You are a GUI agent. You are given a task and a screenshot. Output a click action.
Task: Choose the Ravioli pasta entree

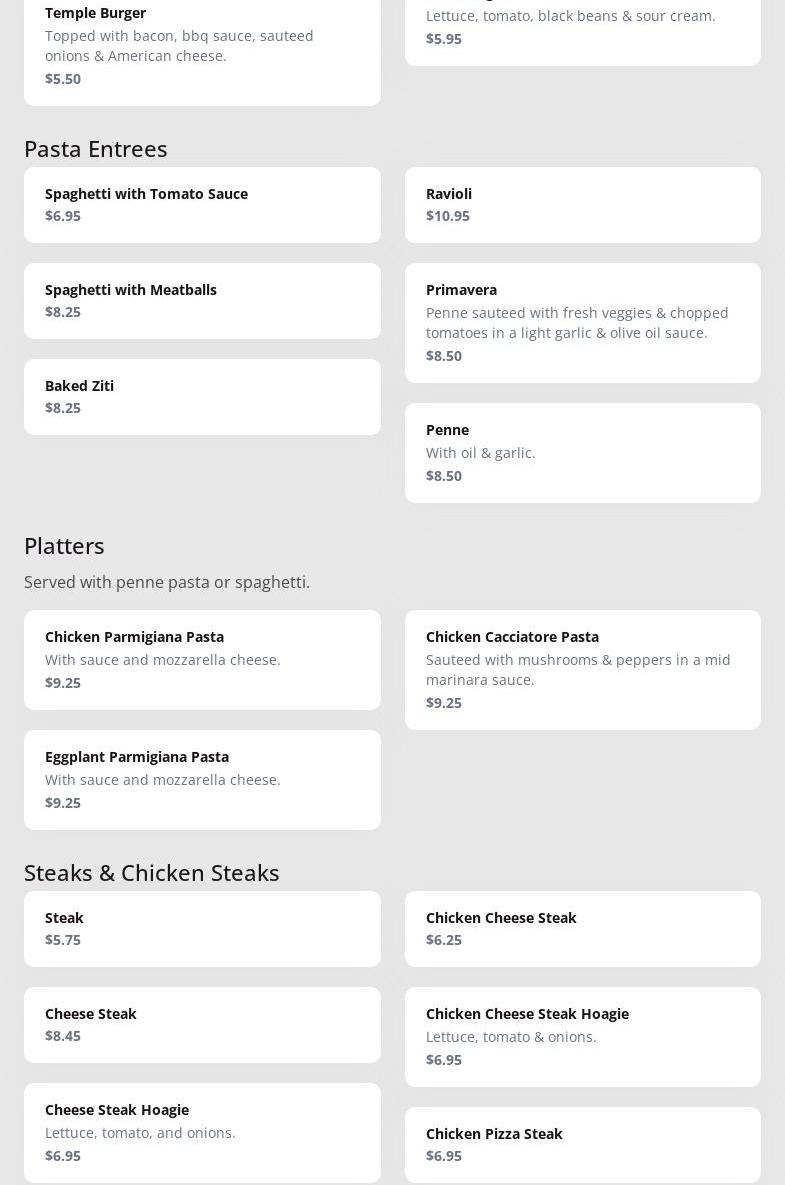(582, 204)
